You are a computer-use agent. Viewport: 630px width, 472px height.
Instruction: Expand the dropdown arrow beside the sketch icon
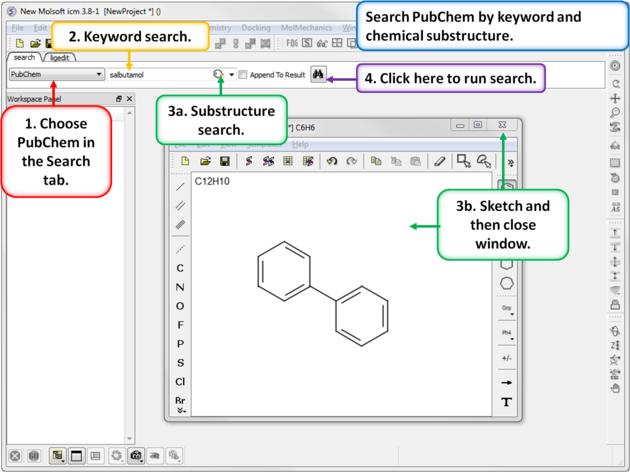click(x=232, y=75)
